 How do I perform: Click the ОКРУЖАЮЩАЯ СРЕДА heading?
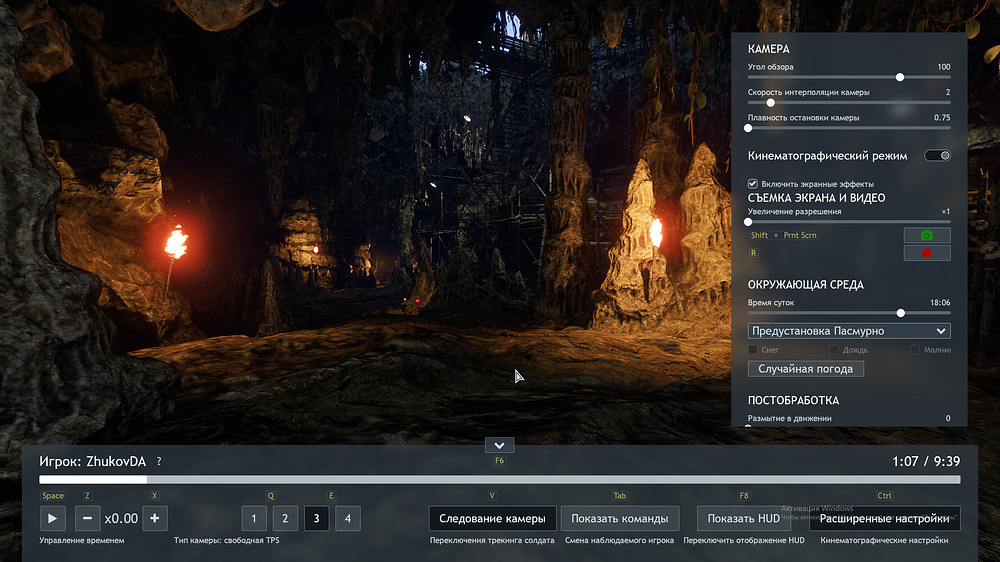tap(805, 285)
